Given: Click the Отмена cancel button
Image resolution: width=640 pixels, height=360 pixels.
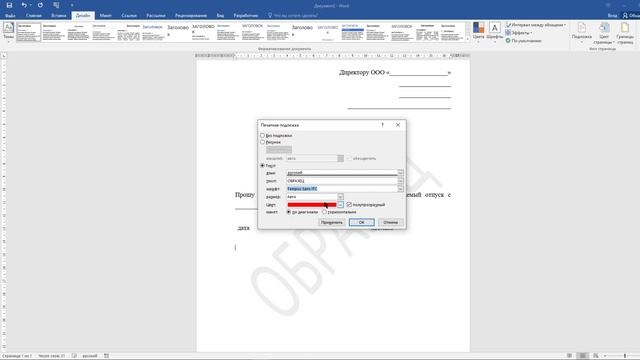Looking at the screenshot, I should click(391, 222).
